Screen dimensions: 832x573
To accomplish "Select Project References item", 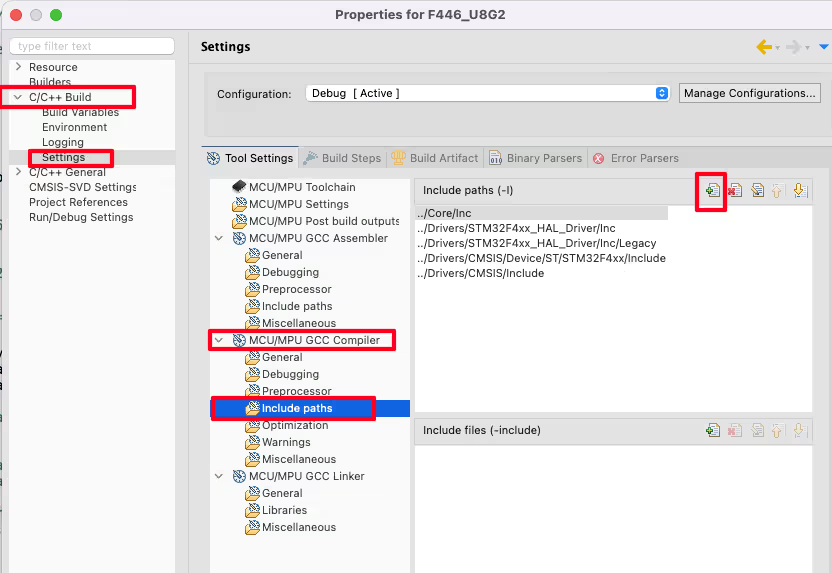I will tap(79, 202).
